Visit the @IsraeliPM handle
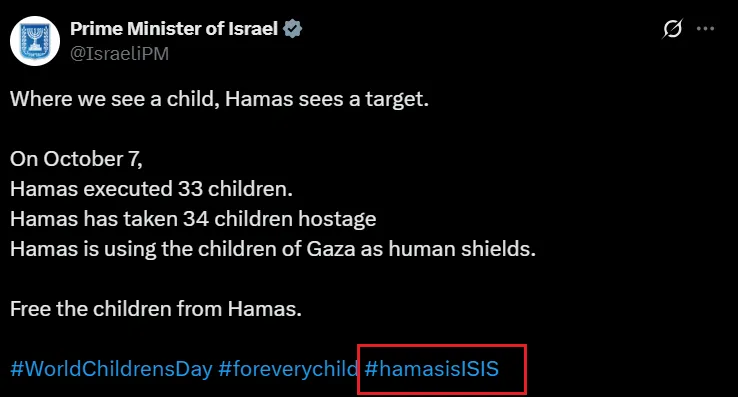 point(120,54)
